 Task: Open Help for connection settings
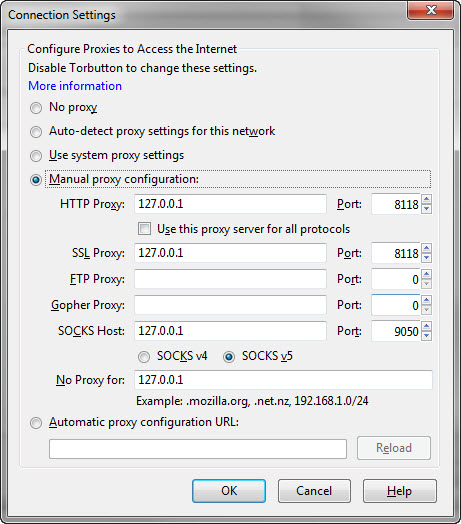400,491
